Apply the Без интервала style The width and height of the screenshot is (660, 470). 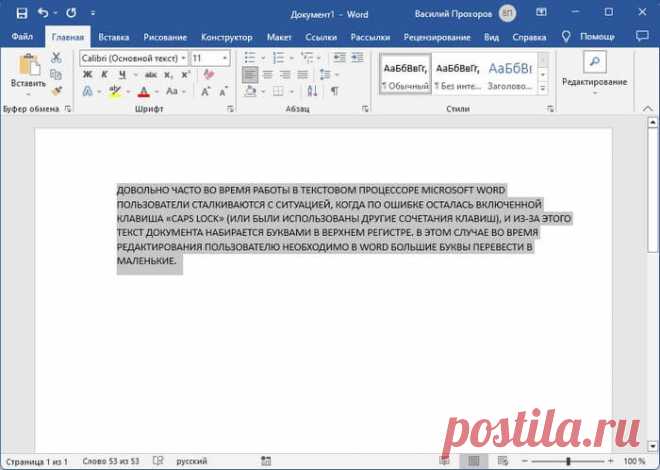coord(457,74)
